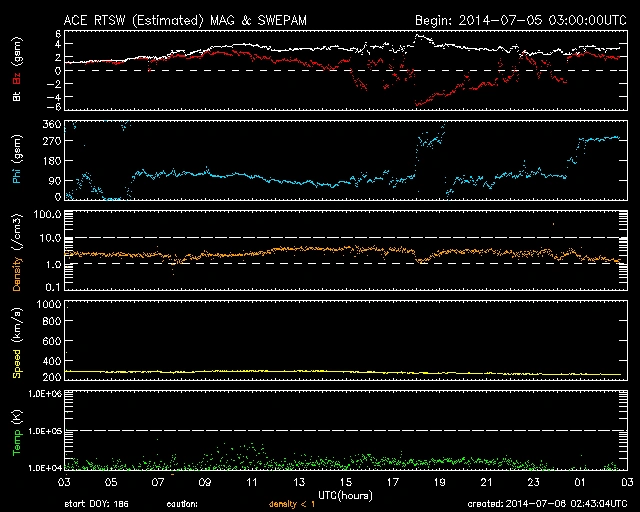Click the 1000 tick label on Speed axis
Viewport: 640px width, 512px height.
[49, 304]
